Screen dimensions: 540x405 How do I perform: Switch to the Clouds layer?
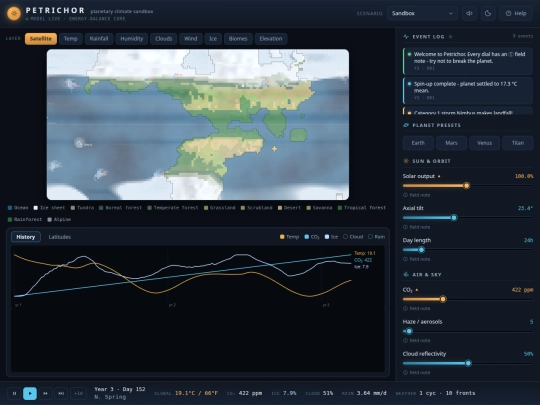[164, 39]
